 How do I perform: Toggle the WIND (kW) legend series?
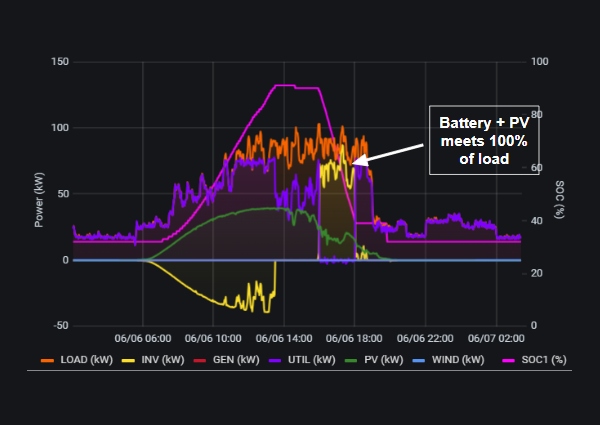tap(448, 360)
